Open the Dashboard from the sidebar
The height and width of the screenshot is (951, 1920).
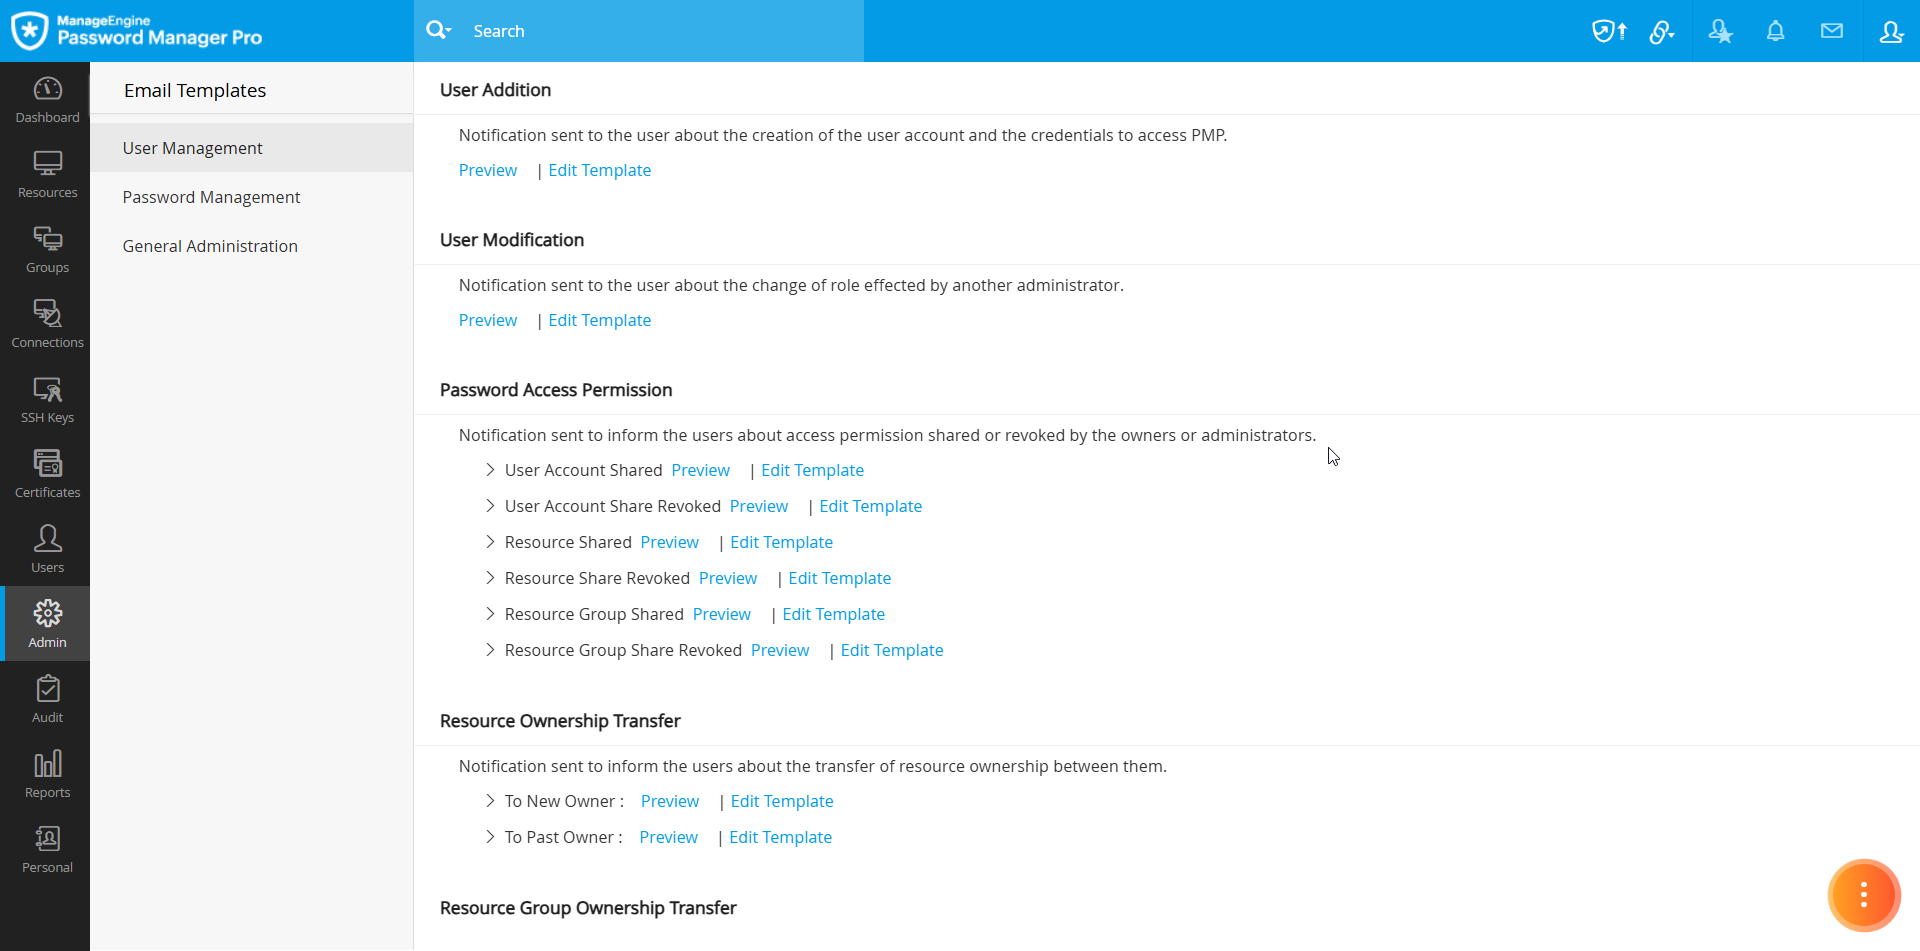tap(47, 100)
